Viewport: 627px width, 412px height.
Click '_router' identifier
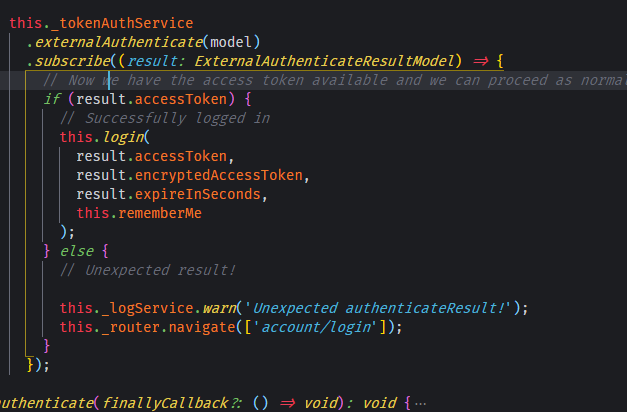[131, 327]
